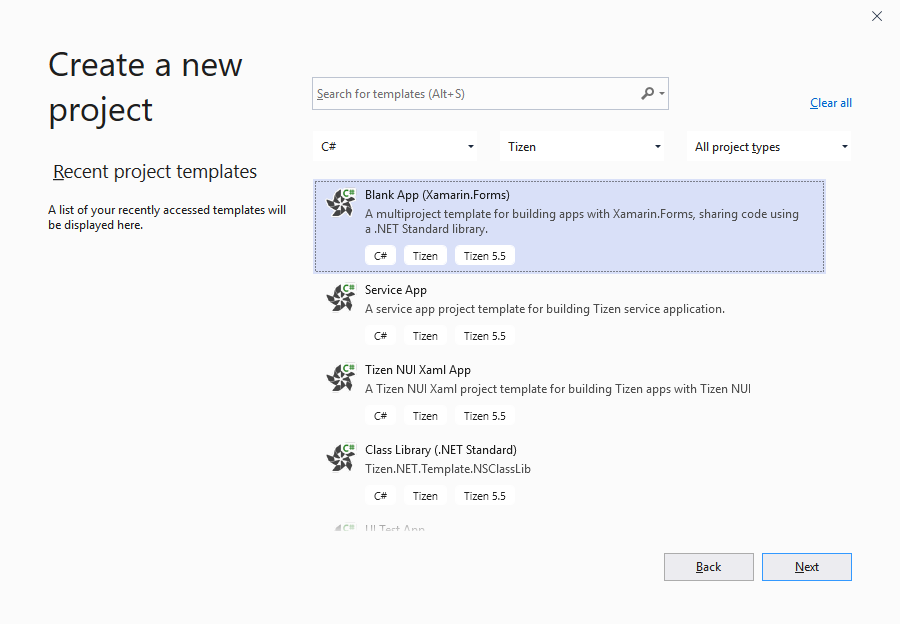Click the Class Library (.NET Standard) icon
The height and width of the screenshot is (624, 900).
[341, 458]
